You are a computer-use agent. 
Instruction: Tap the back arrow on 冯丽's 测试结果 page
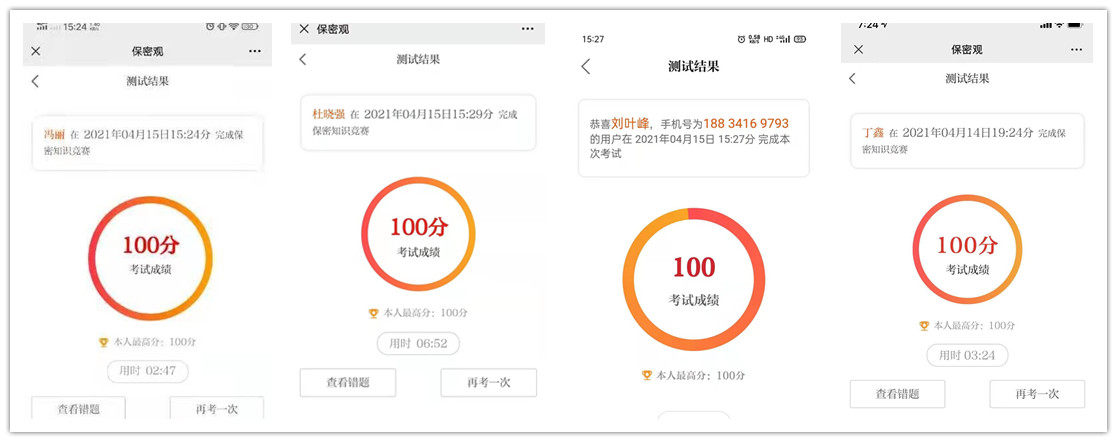point(36,81)
